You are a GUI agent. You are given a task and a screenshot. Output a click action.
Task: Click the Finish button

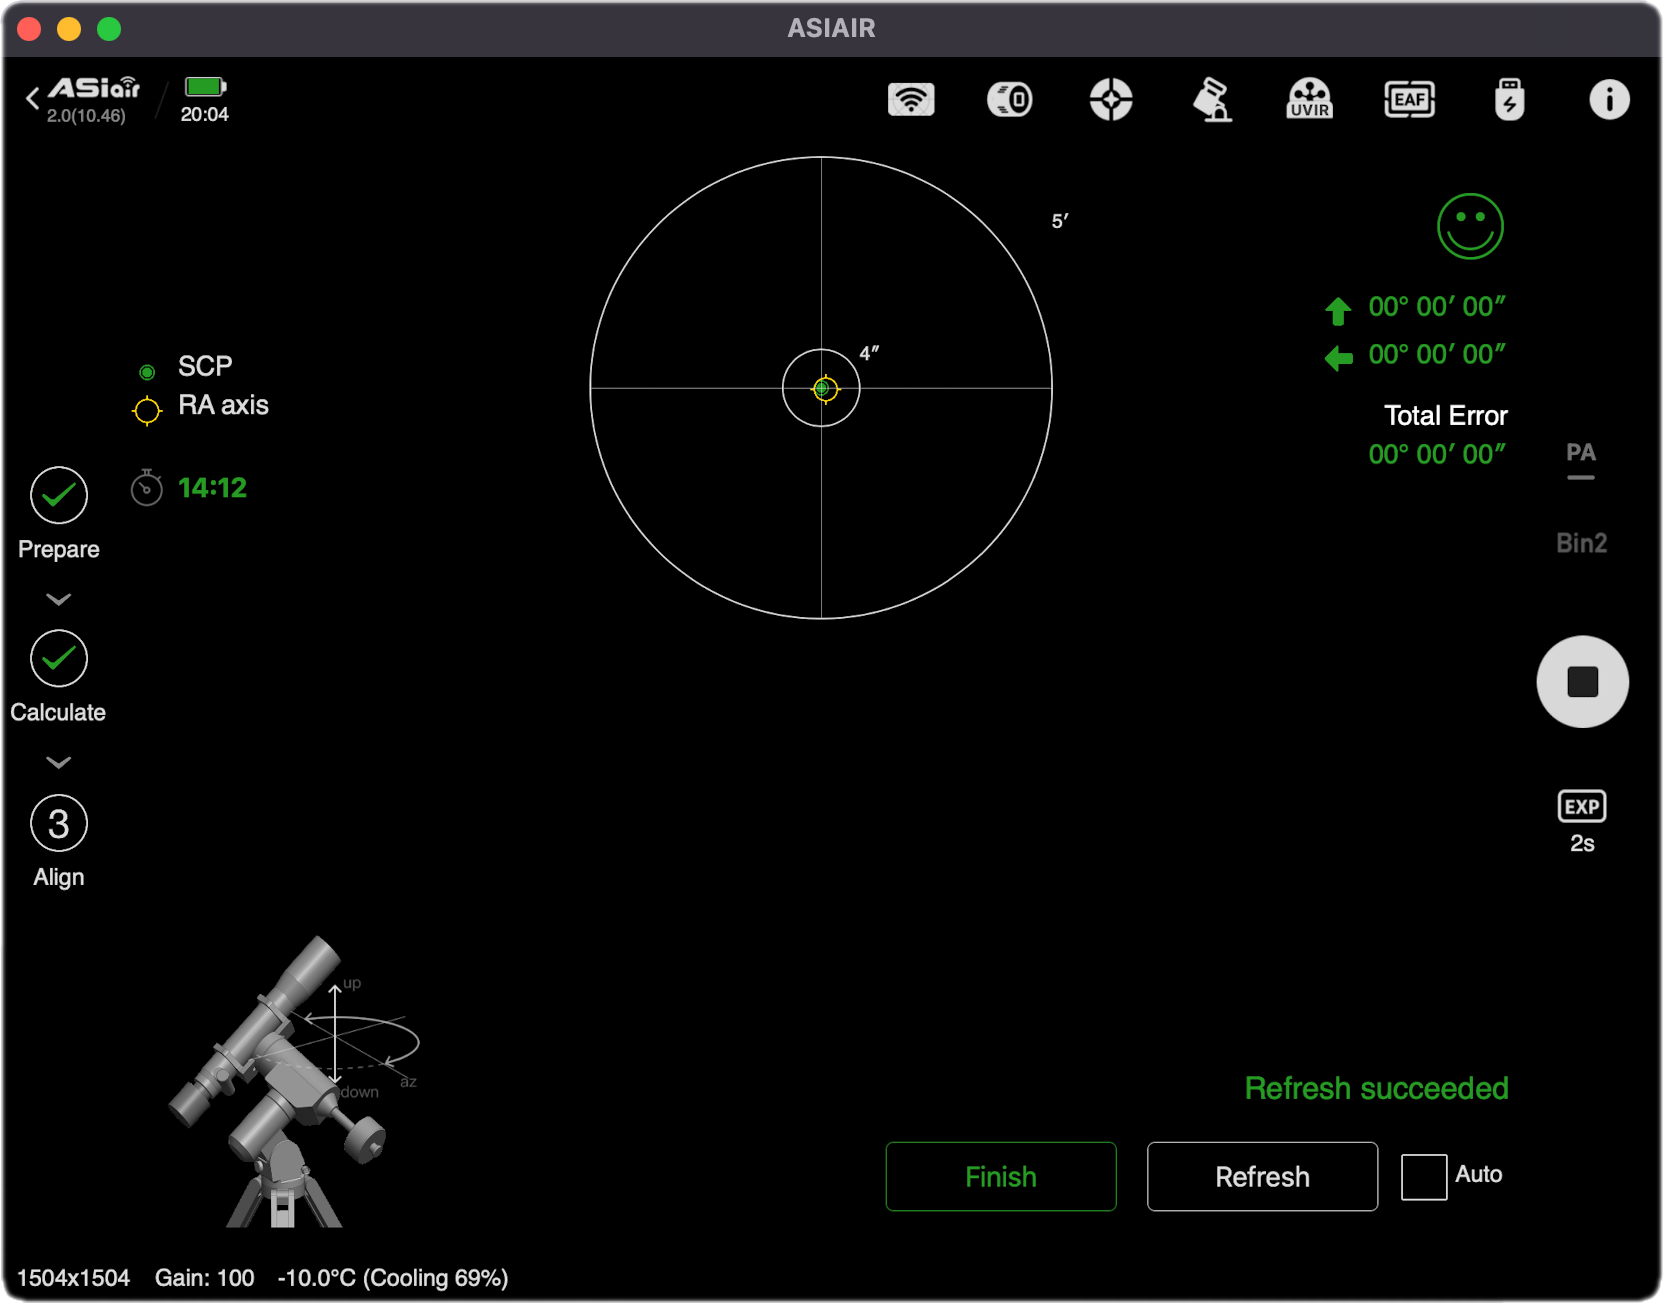1001,1176
